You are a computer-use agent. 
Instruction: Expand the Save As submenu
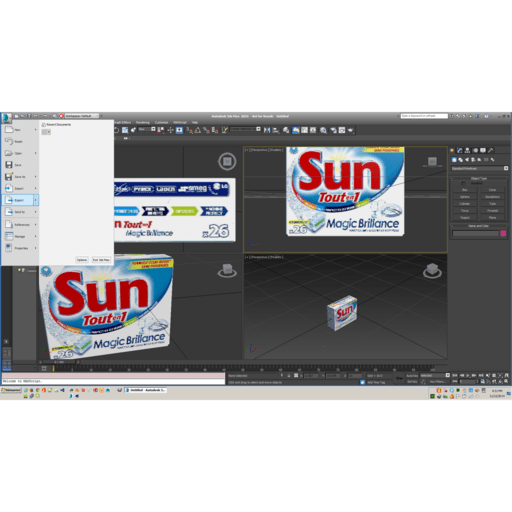(x=36, y=177)
